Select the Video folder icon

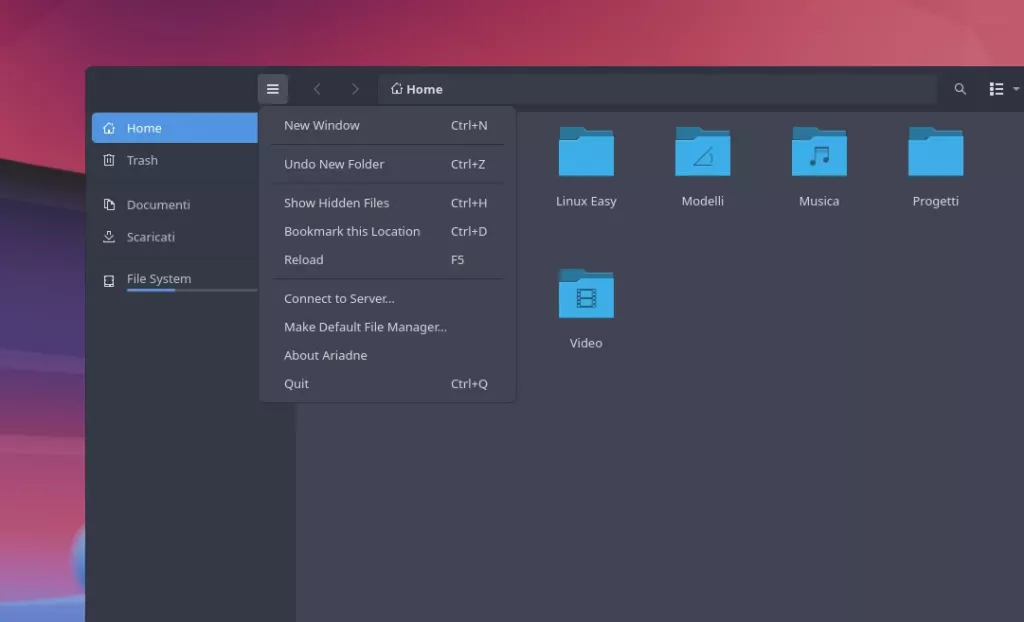point(586,293)
